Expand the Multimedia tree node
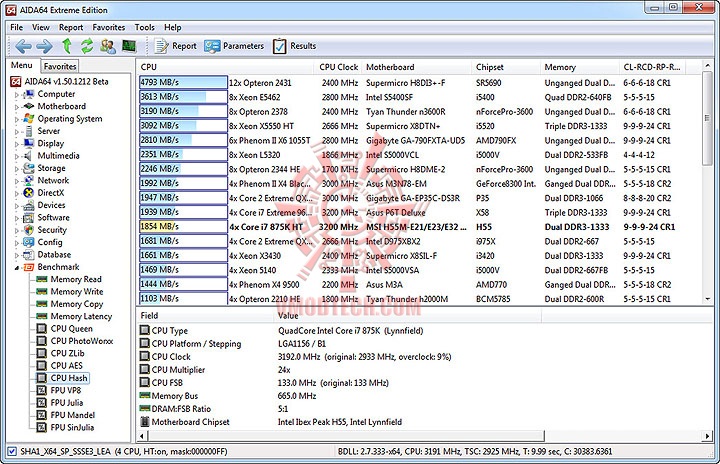The image size is (720, 464). tap(17, 157)
